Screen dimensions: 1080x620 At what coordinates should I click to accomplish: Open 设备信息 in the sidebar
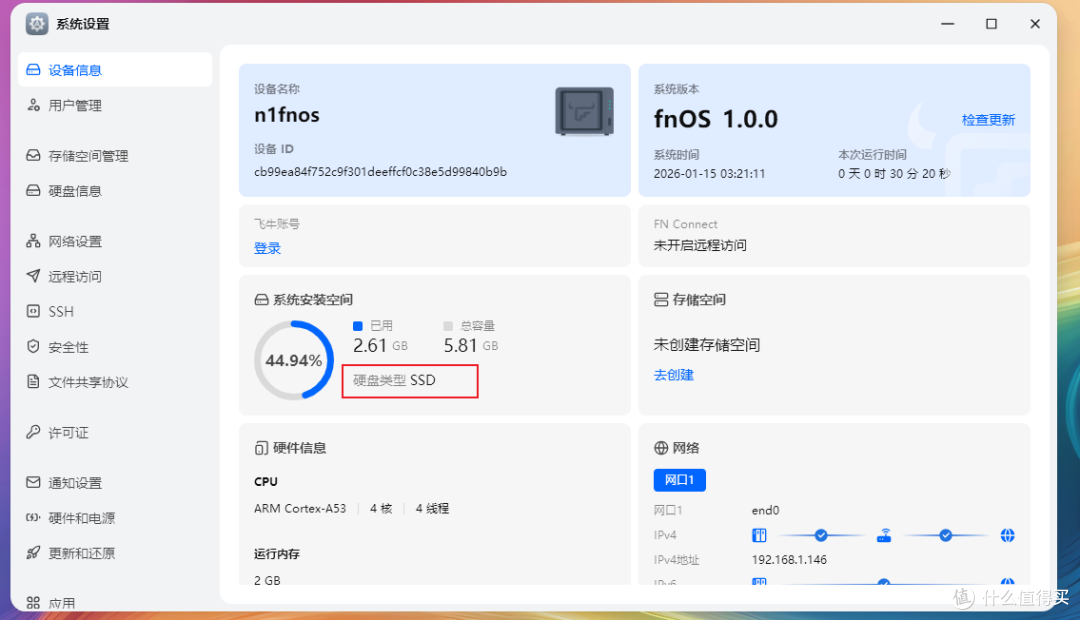click(x=114, y=70)
